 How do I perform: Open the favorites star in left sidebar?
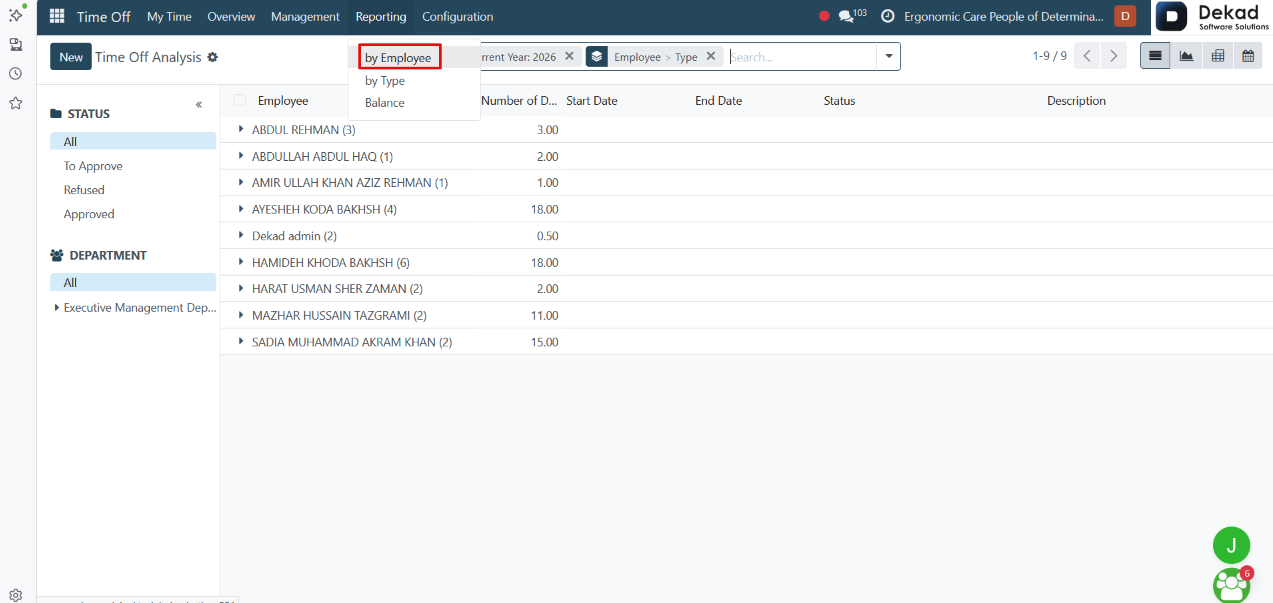pyautogui.click(x=16, y=102)
